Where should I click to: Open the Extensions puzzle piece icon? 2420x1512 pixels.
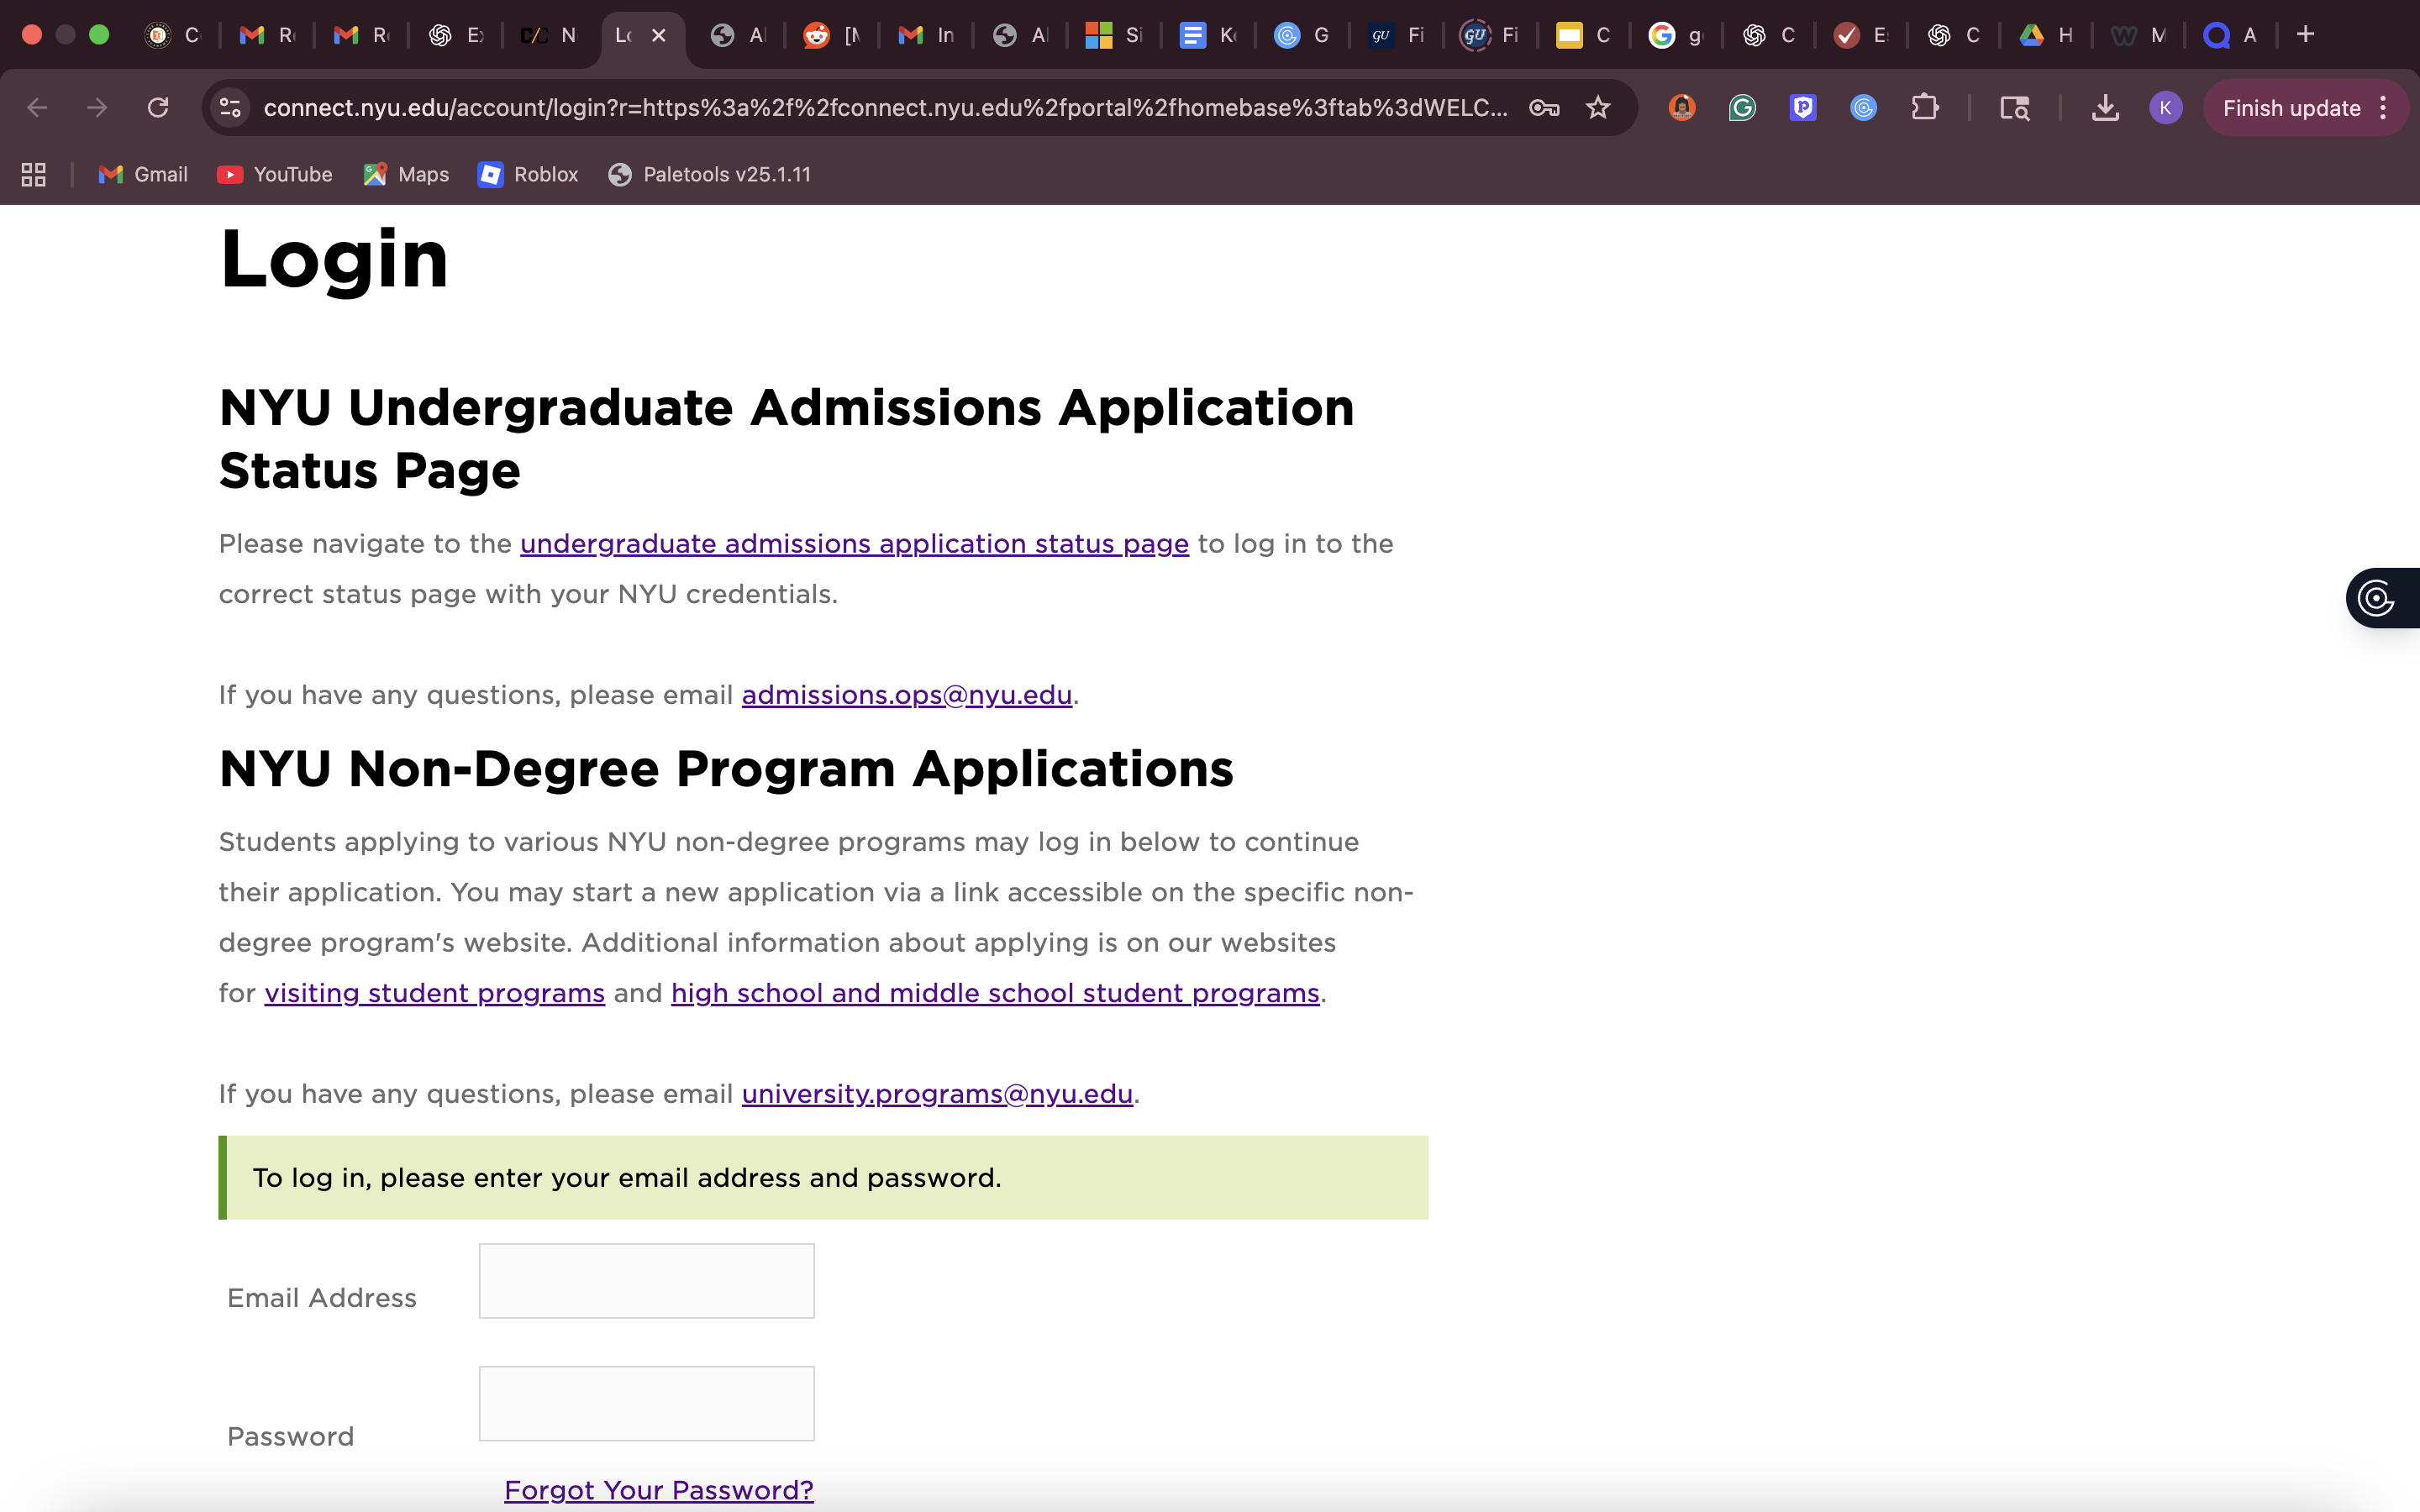point(1924,108)
